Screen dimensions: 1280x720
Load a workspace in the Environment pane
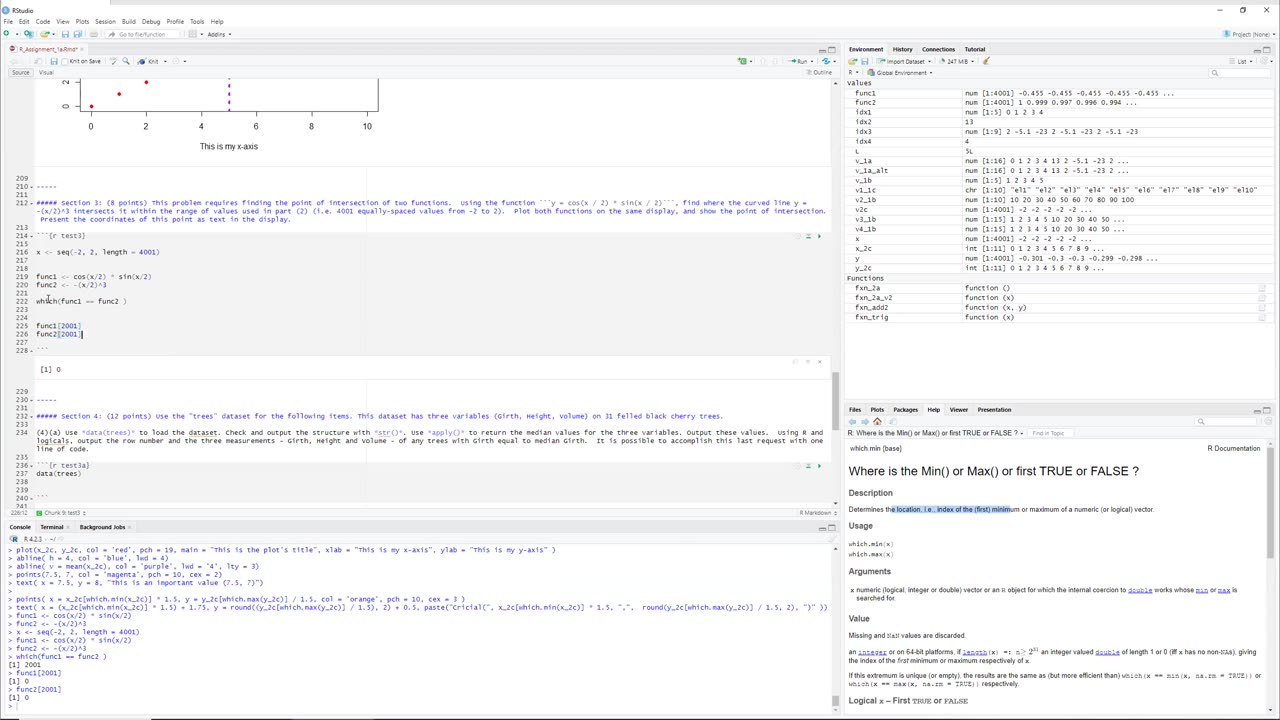coord(852,61)
